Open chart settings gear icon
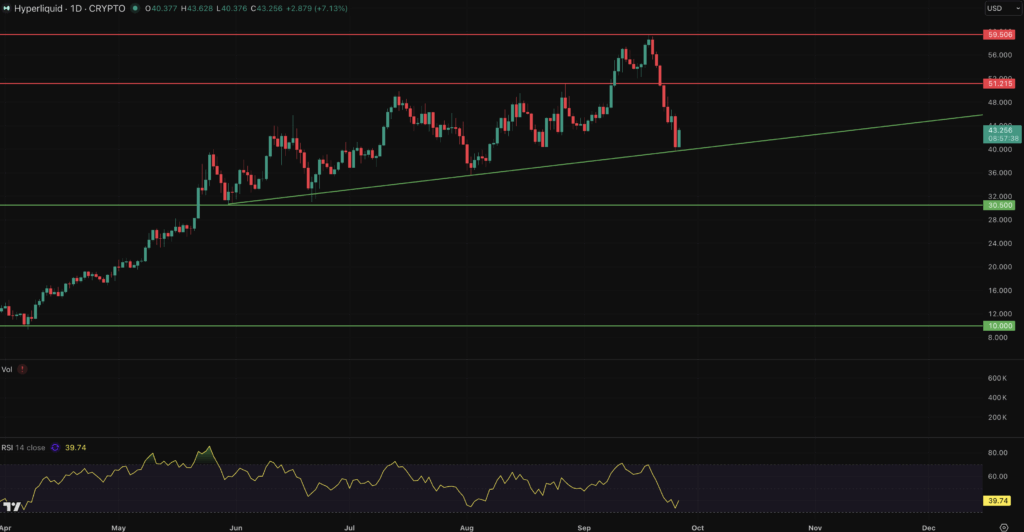The image size is (1024, 532). 1004,527
